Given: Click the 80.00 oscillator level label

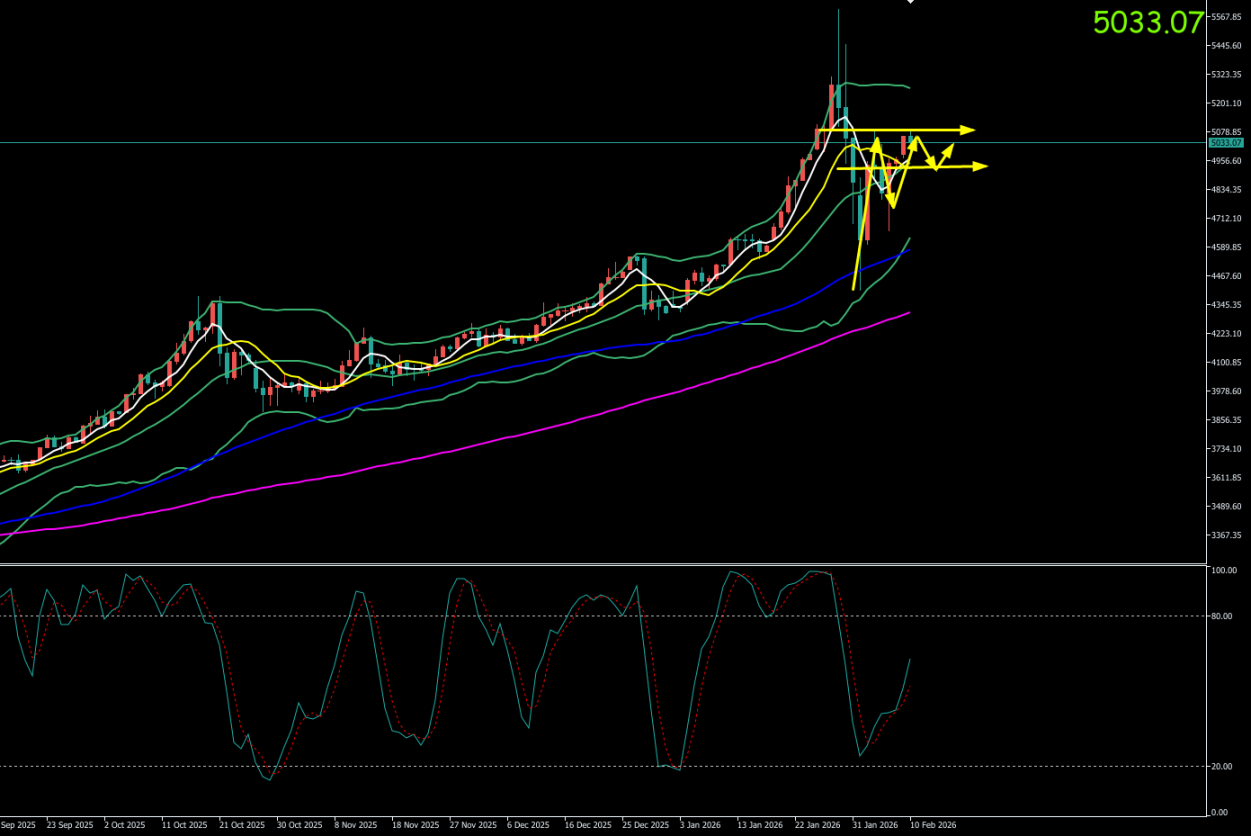Looking at the screenshot, I should point(1221,616).
